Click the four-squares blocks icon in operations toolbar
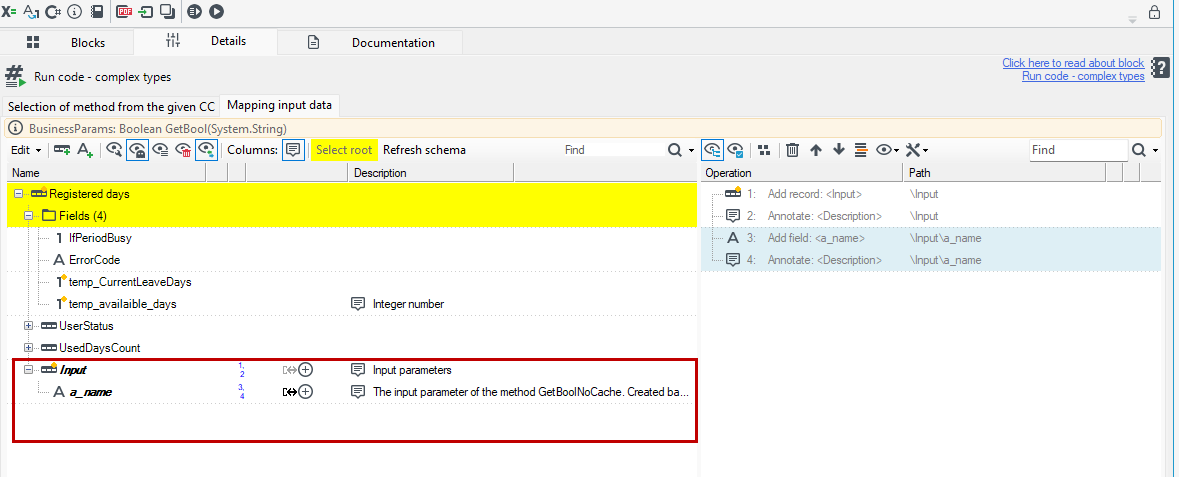The width and height of the screenshot is (1179, 477). 764,150
